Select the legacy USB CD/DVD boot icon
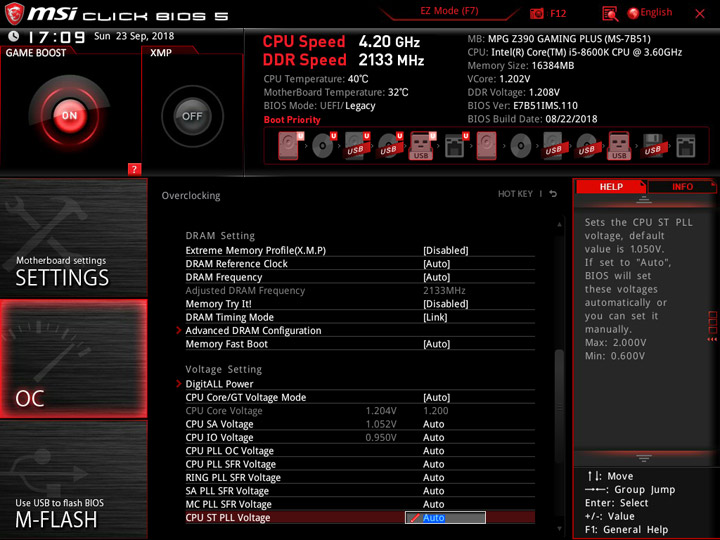Viewport: 720px width, 540px height. 586,146
